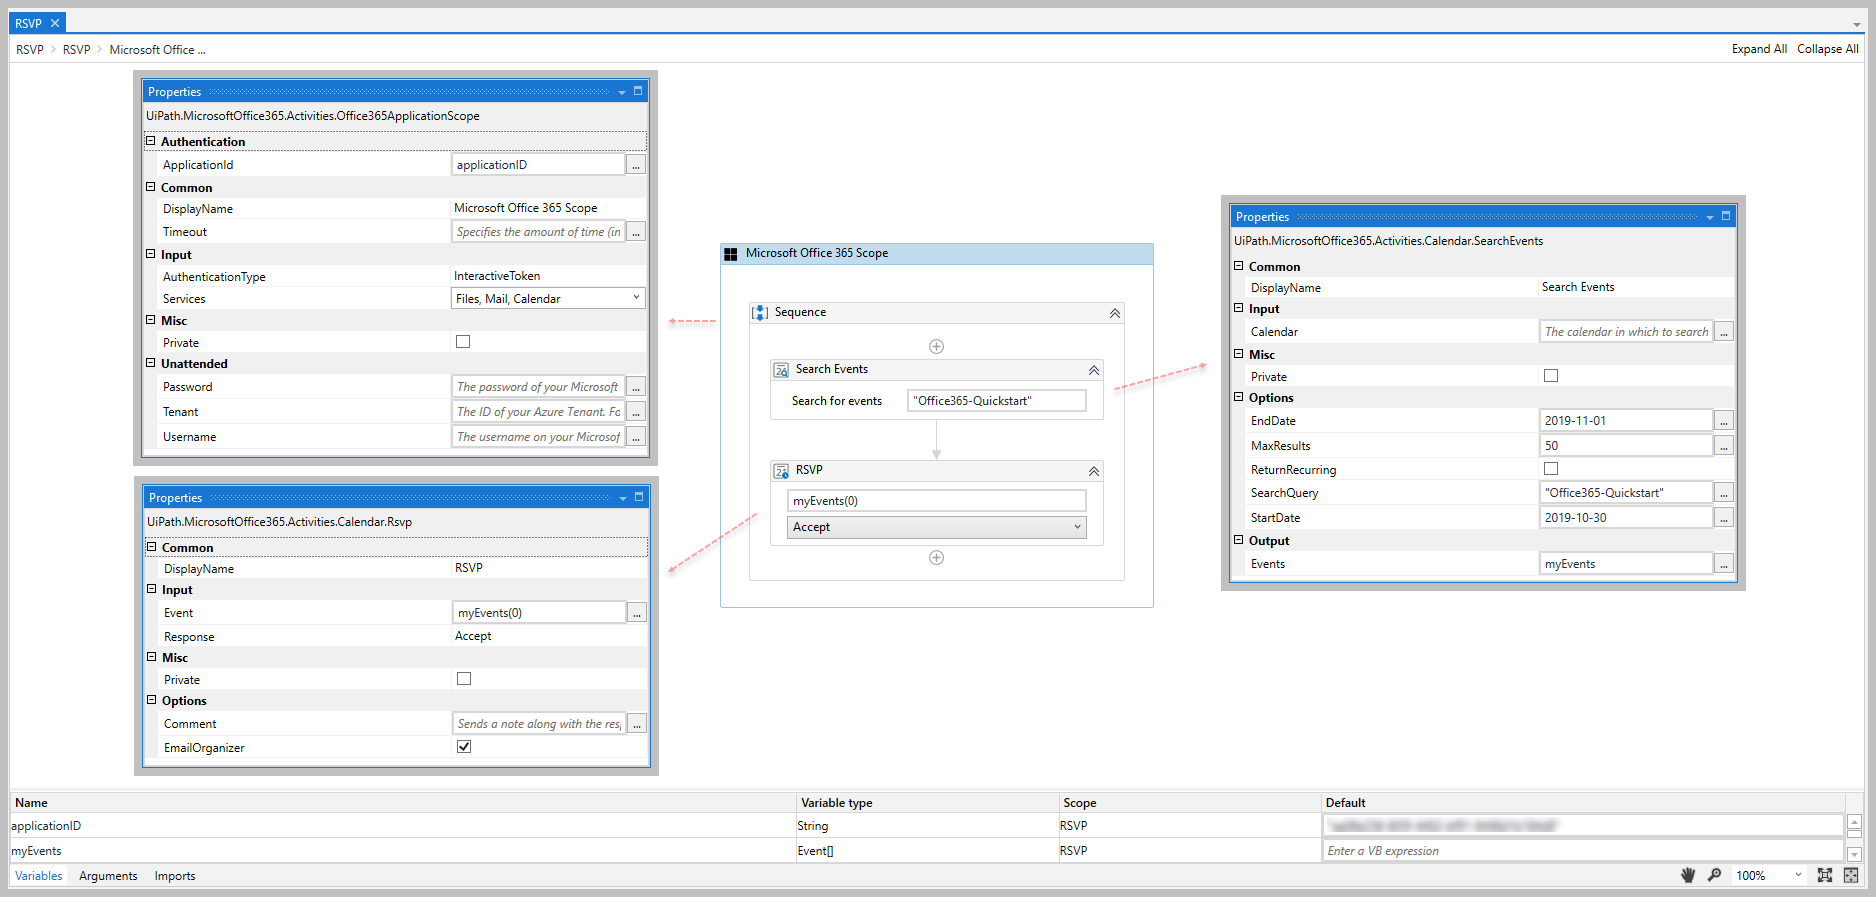Image resolution: width=1876 pixels, height=897 pixels.
Task: Open ellipsis editor for Timeout
Action: tap(636, 232)
